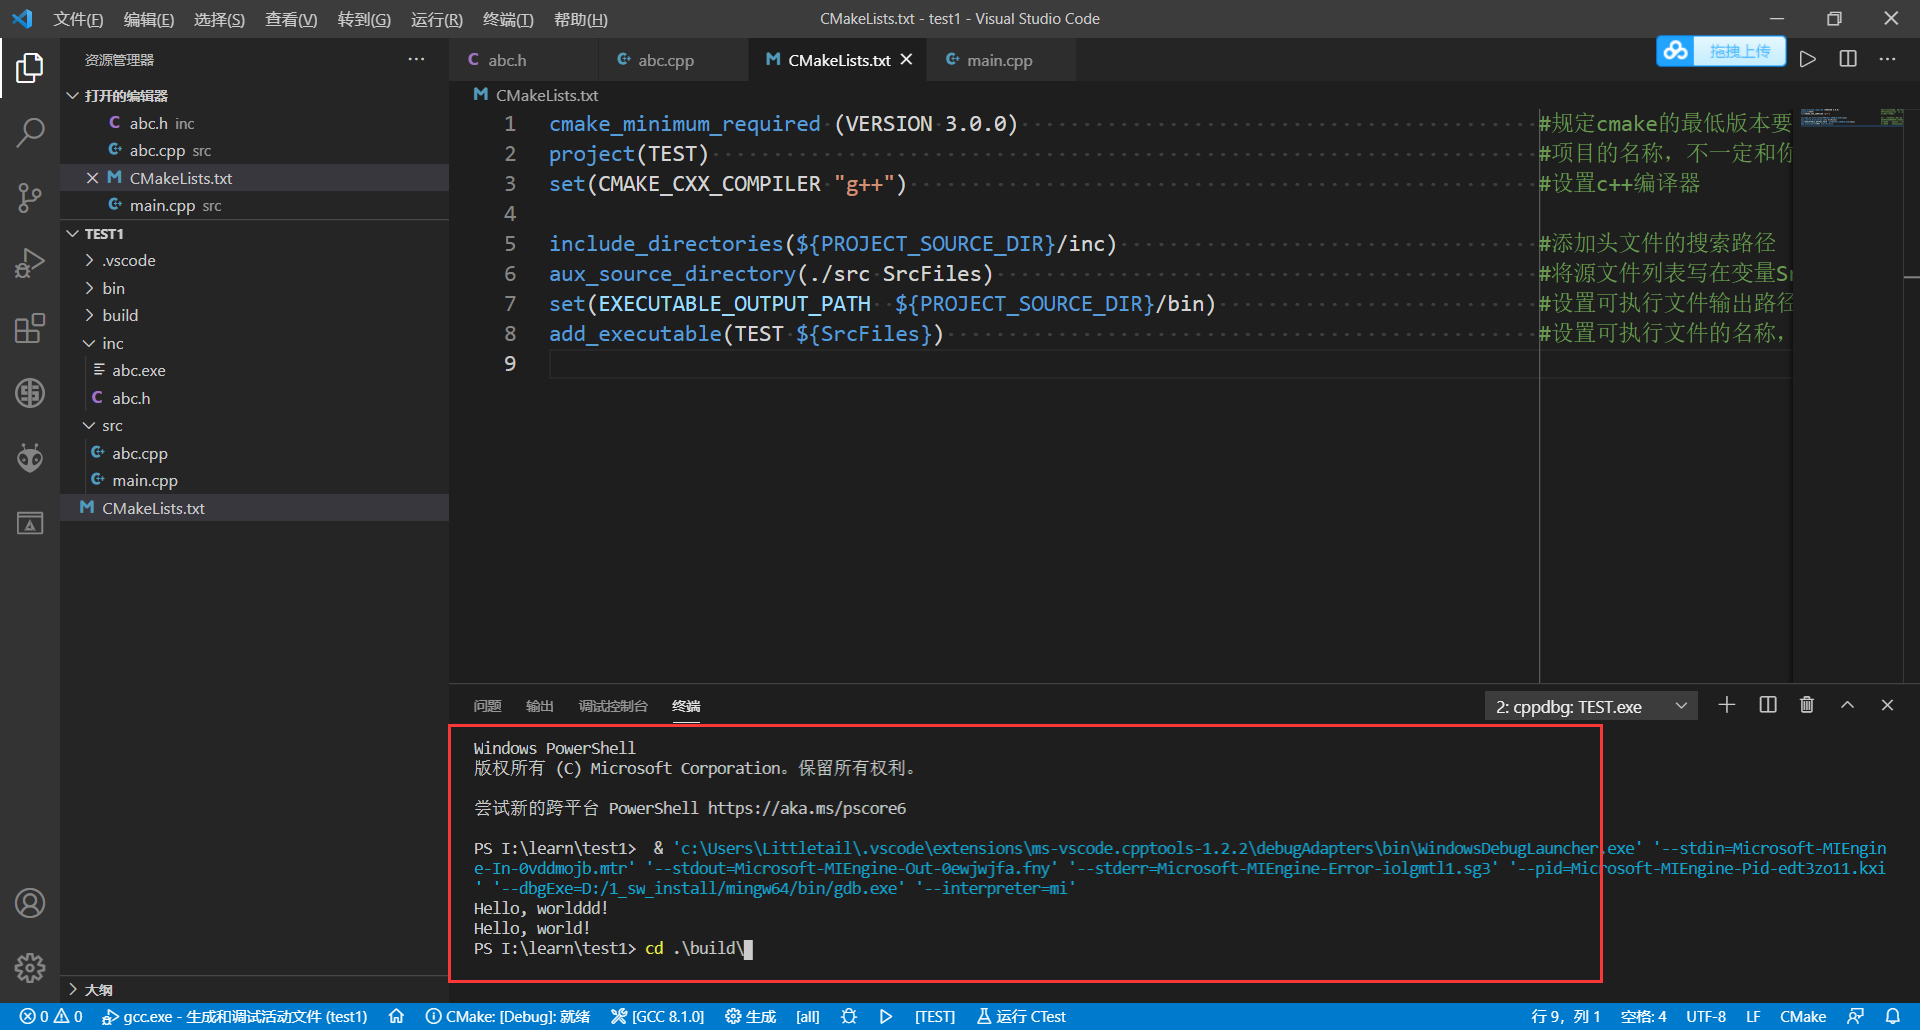Create a new terminal with plus icon
The height and width of the screenshot is (1030, 1920).
[x=1727, y=705]
